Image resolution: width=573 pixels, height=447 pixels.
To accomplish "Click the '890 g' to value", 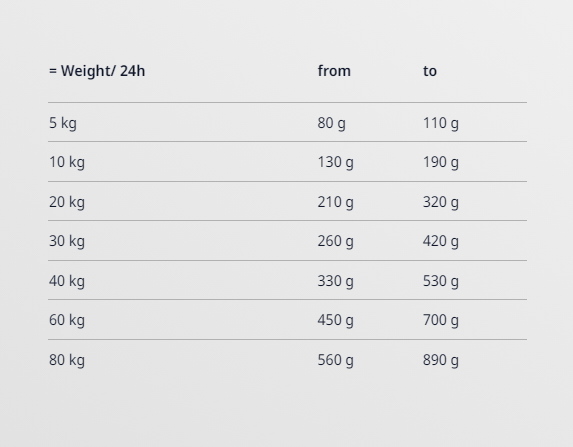I will [441, 360].
